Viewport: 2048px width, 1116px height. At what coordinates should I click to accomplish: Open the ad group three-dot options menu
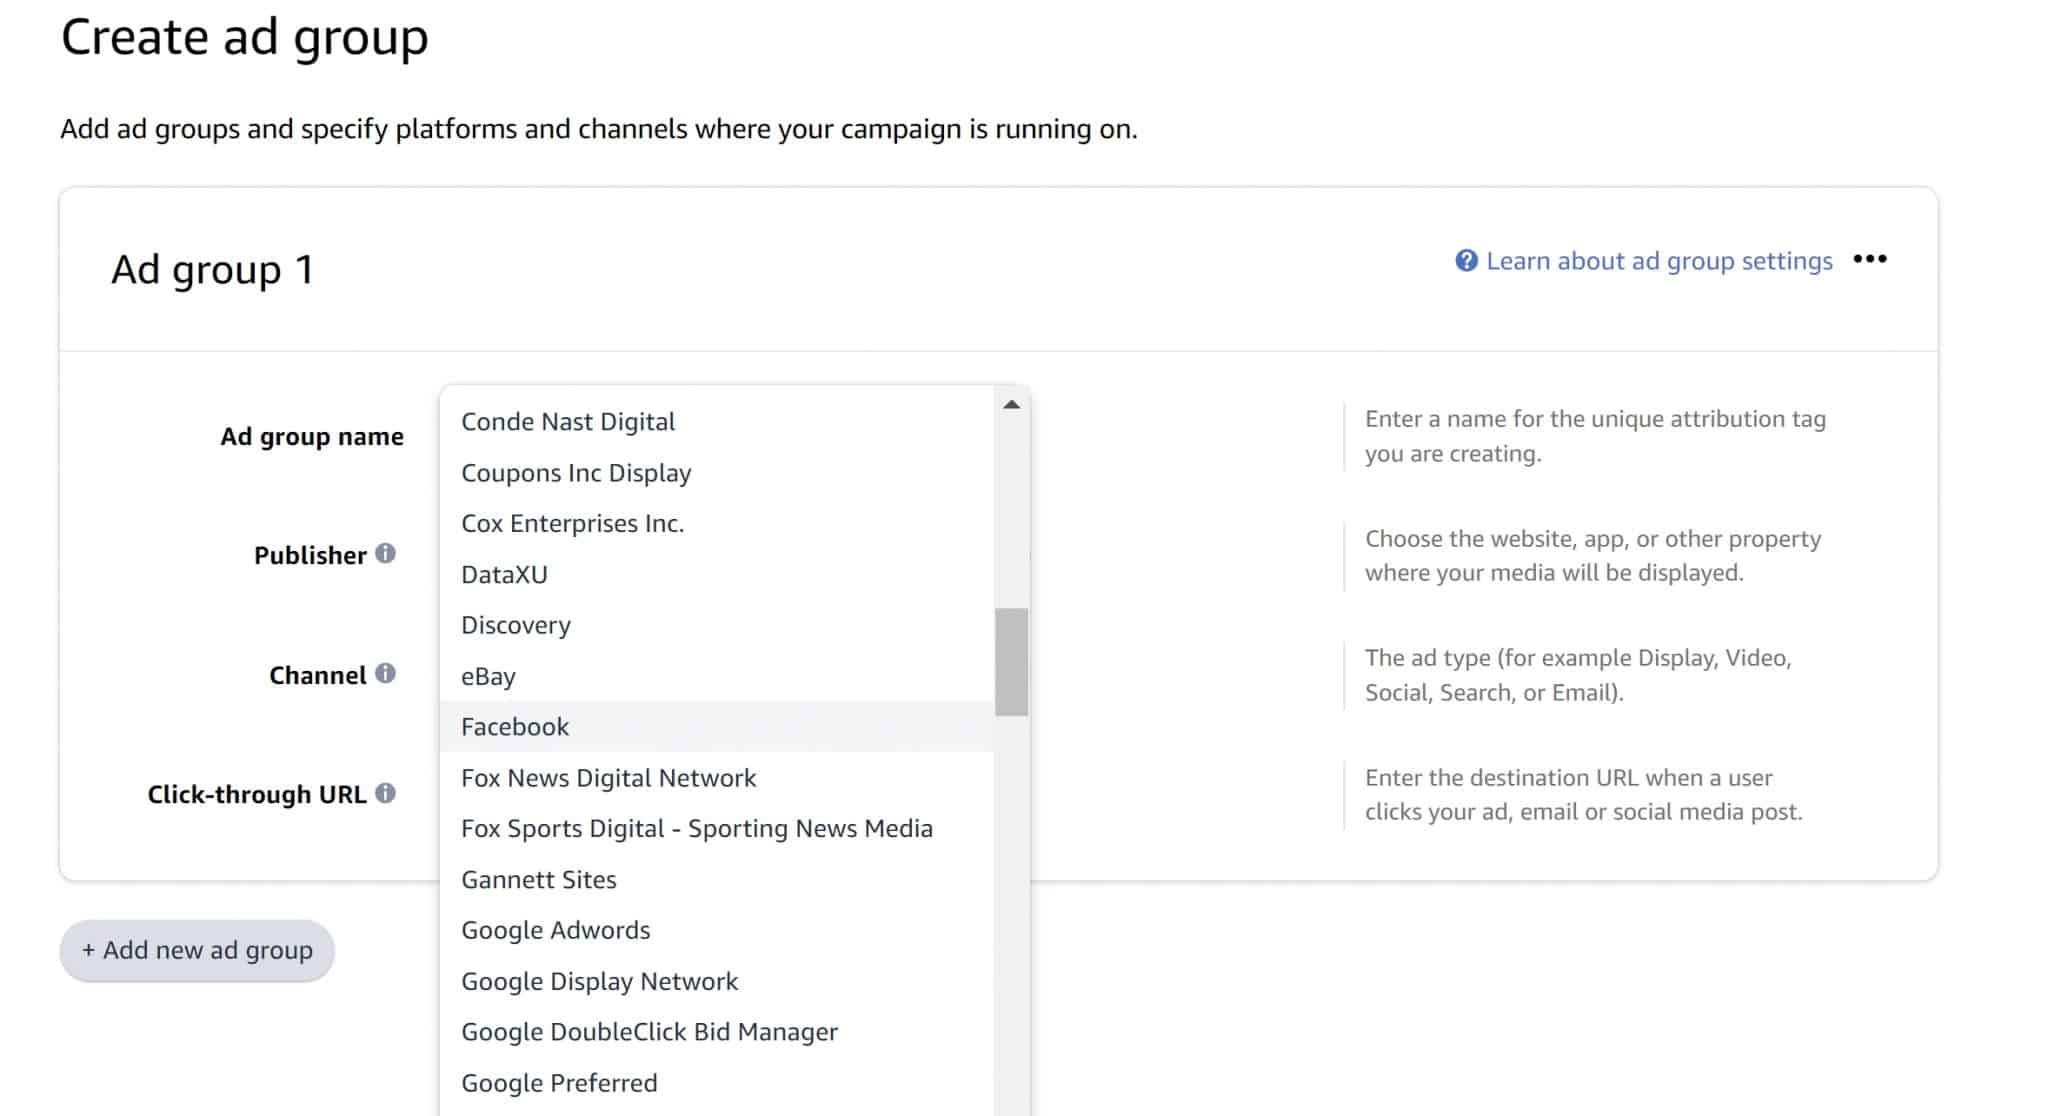click(x=1869, y=259)
